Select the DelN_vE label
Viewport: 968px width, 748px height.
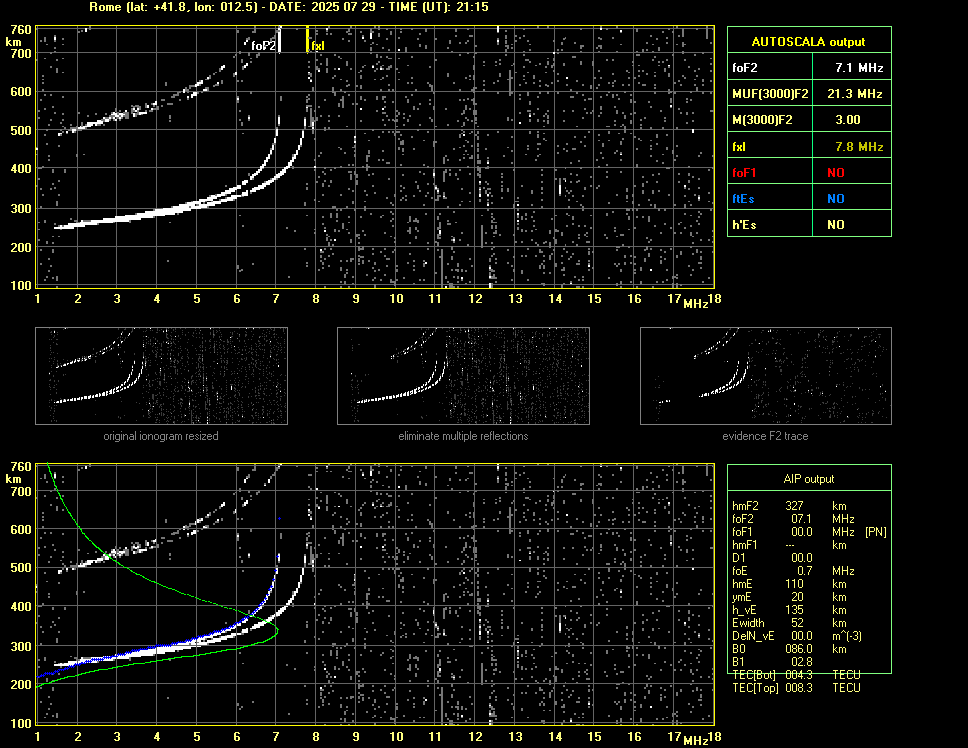coord(753,636)
